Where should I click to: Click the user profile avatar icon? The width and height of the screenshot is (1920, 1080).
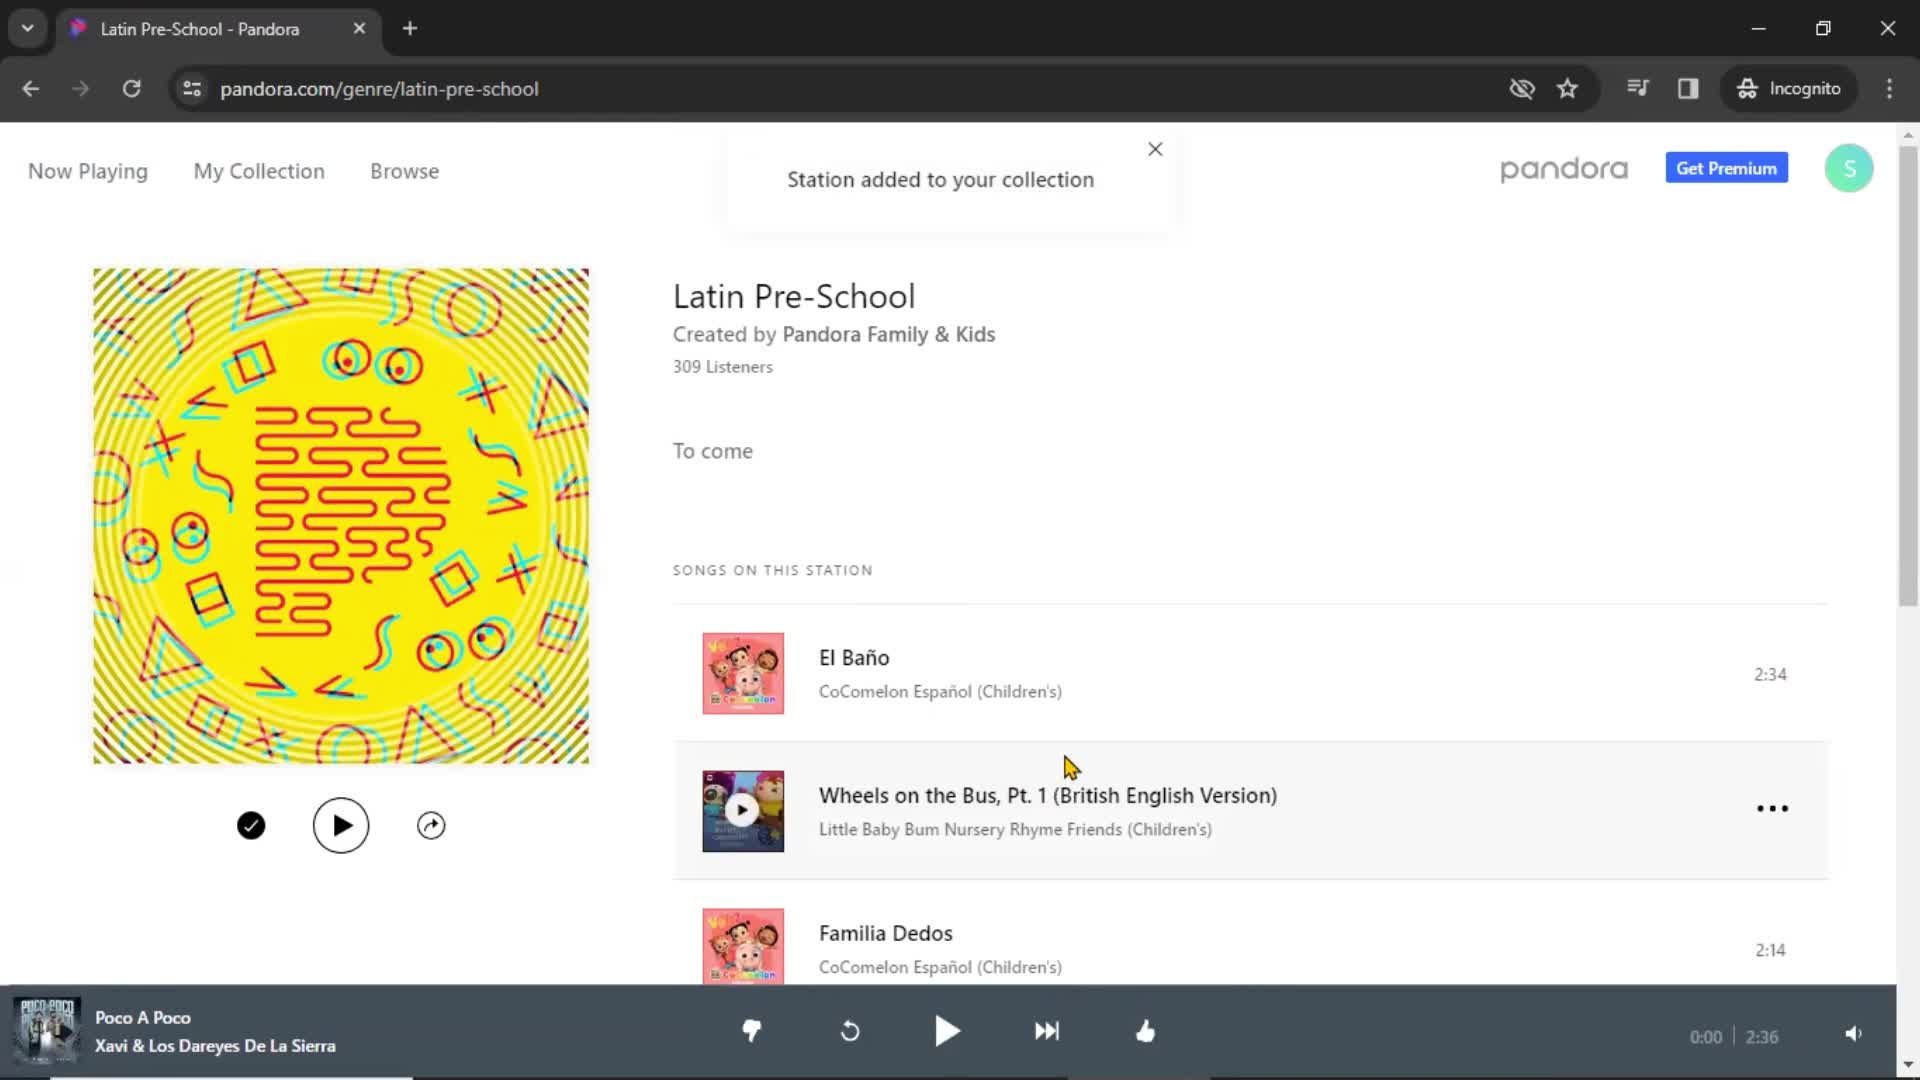click(x=1849, y=167)
